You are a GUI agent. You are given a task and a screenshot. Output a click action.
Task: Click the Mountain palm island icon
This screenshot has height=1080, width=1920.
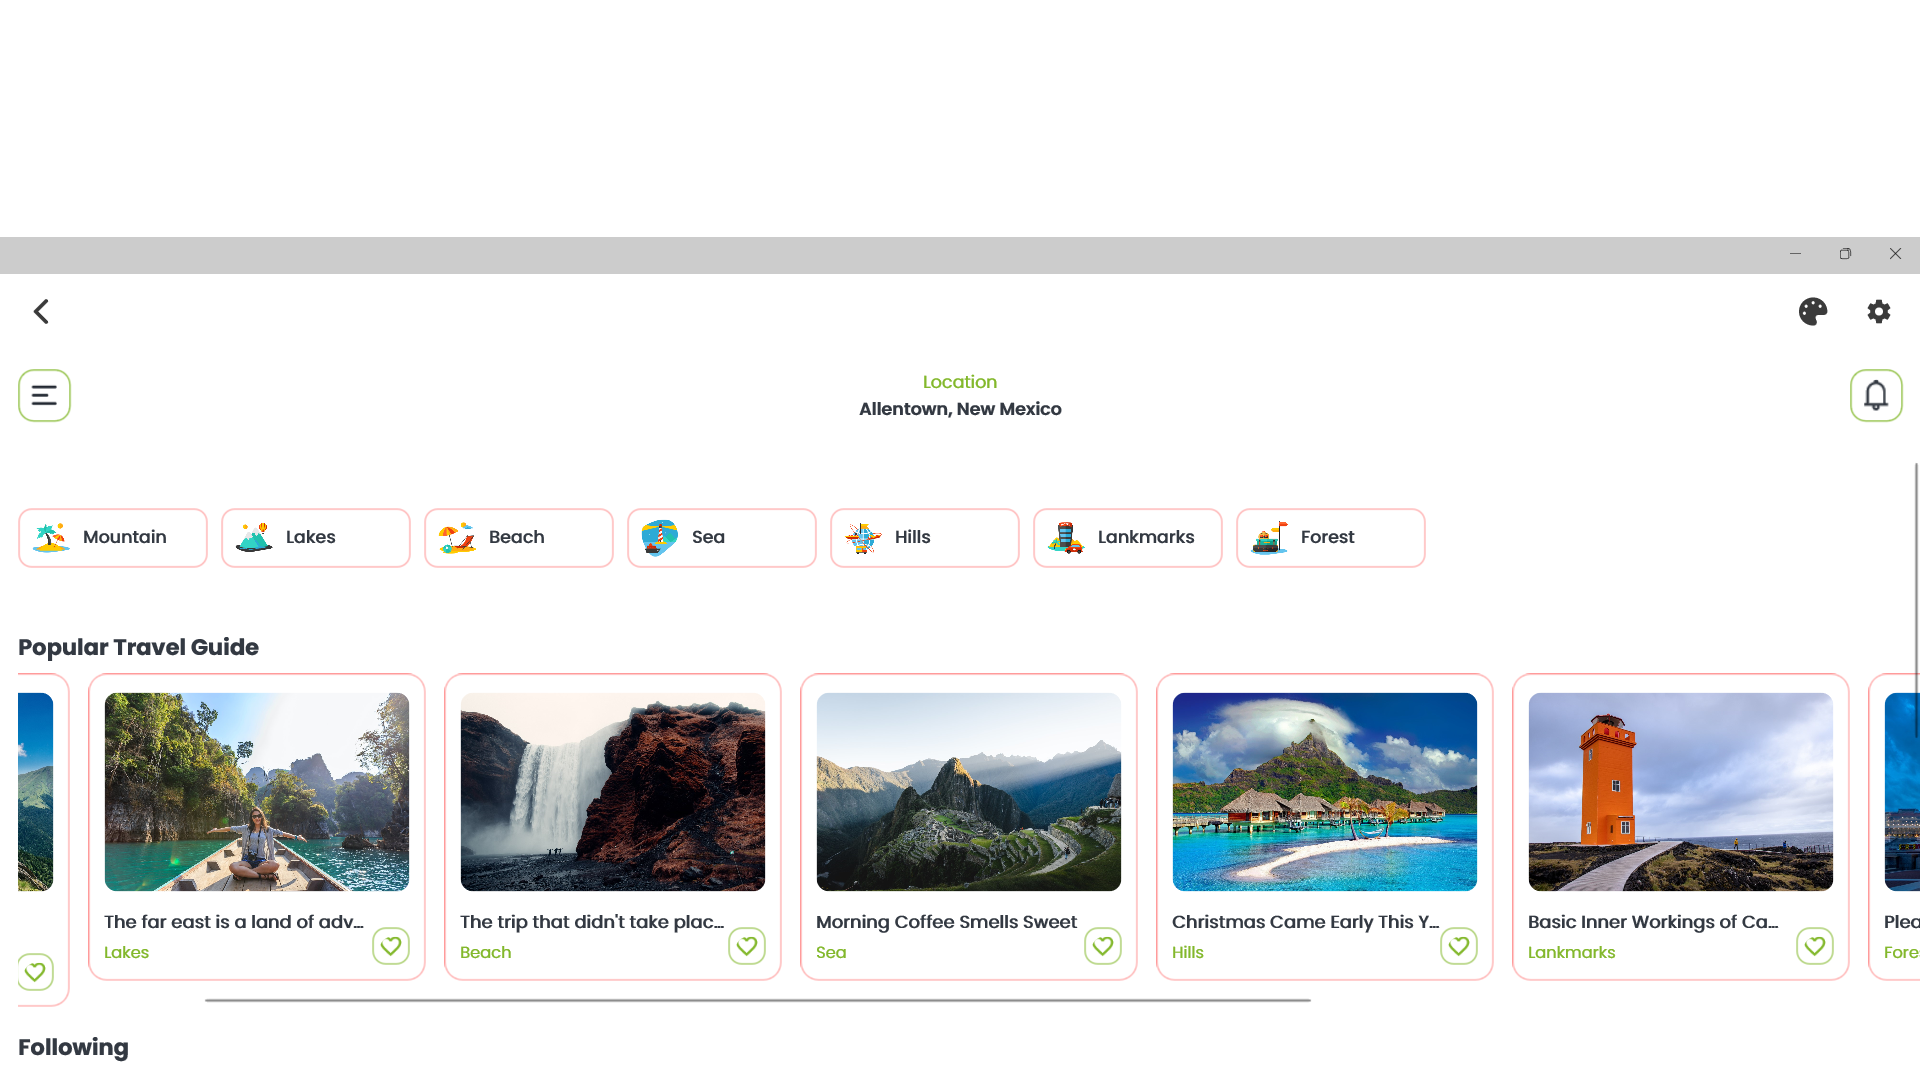click(51, 538)
